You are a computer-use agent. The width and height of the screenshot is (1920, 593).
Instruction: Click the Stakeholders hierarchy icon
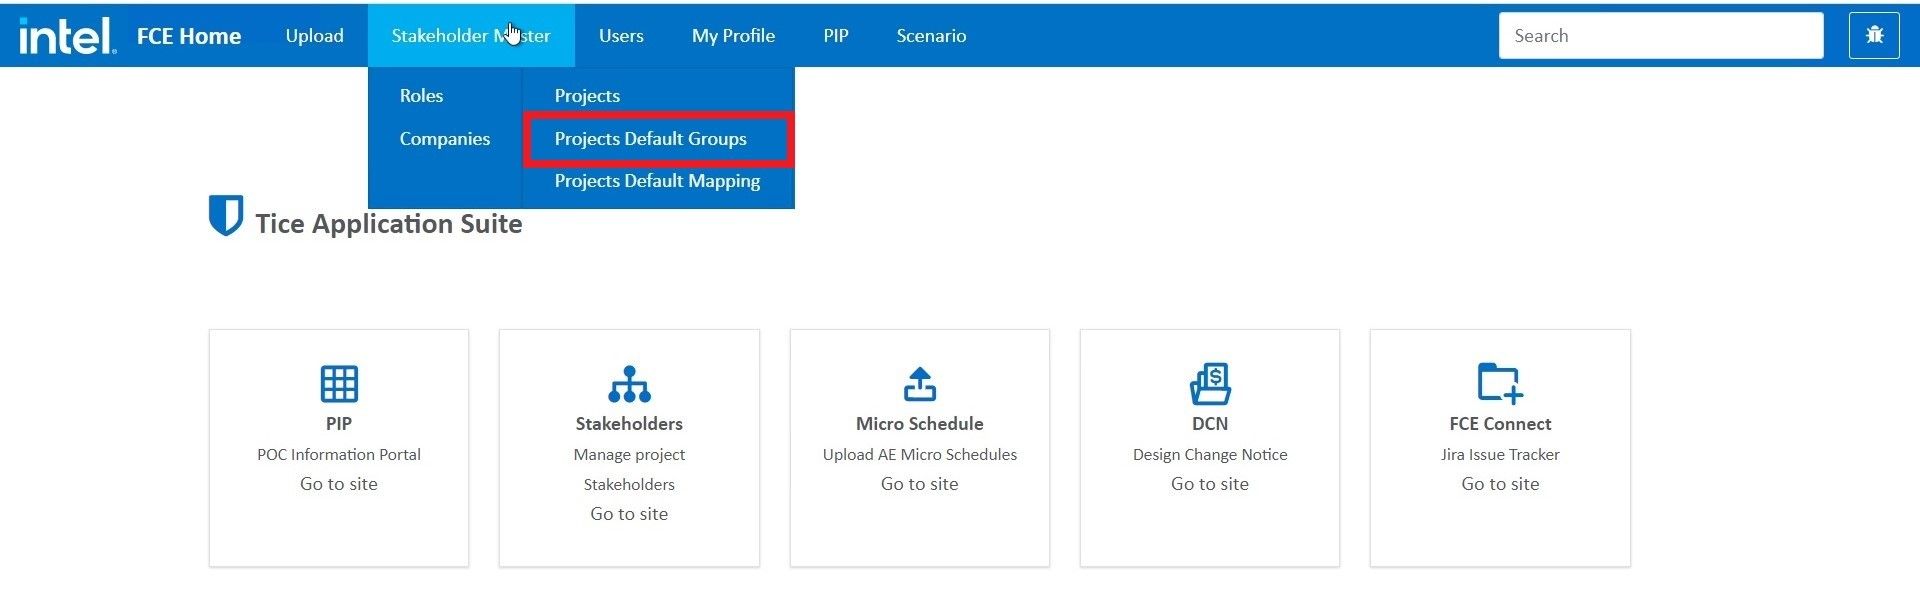pos(629,383)
